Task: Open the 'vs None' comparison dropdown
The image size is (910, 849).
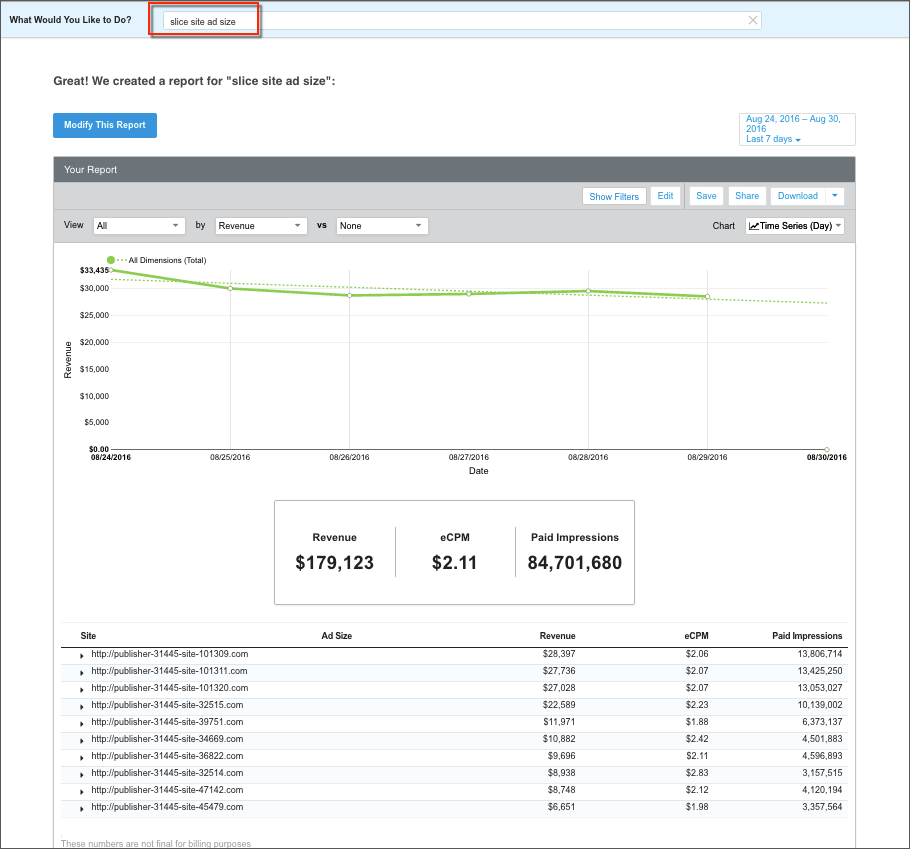Action: (x=382, y=226)
